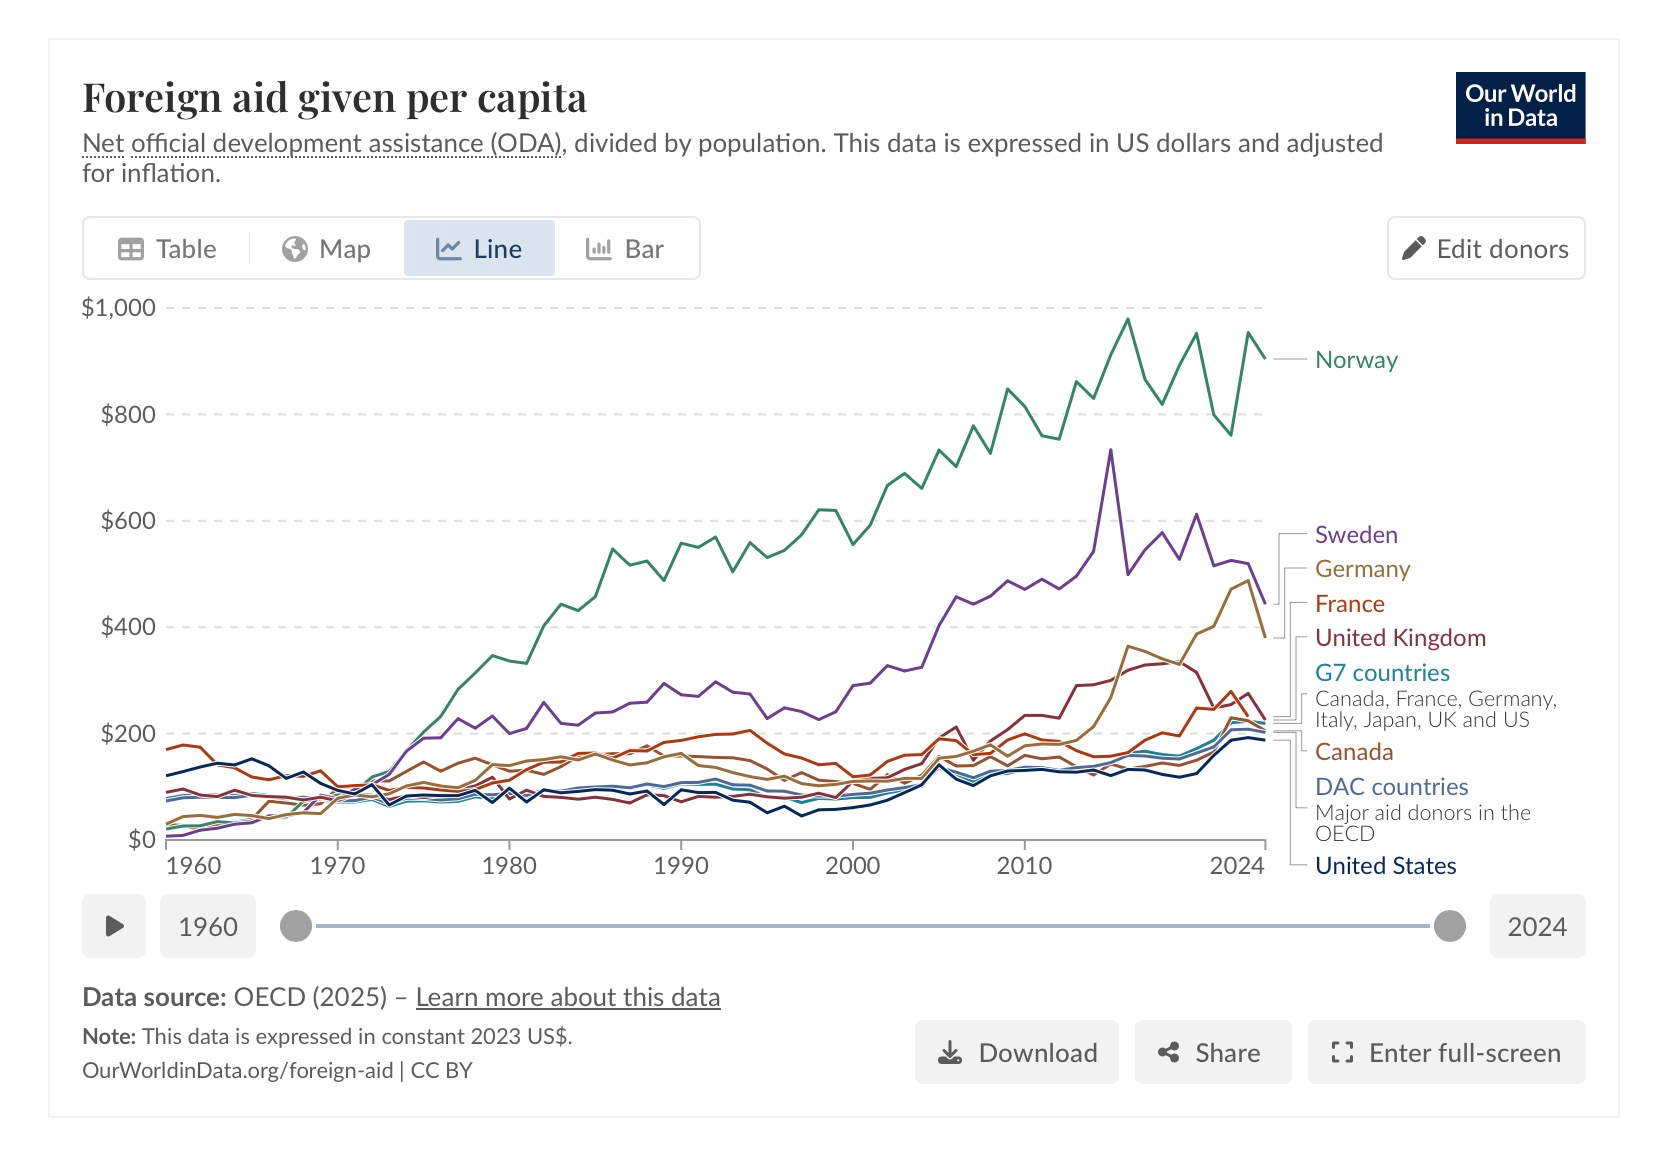Click the Share button
Screen dimensions: 1668x1166
click(1212, 1052)
